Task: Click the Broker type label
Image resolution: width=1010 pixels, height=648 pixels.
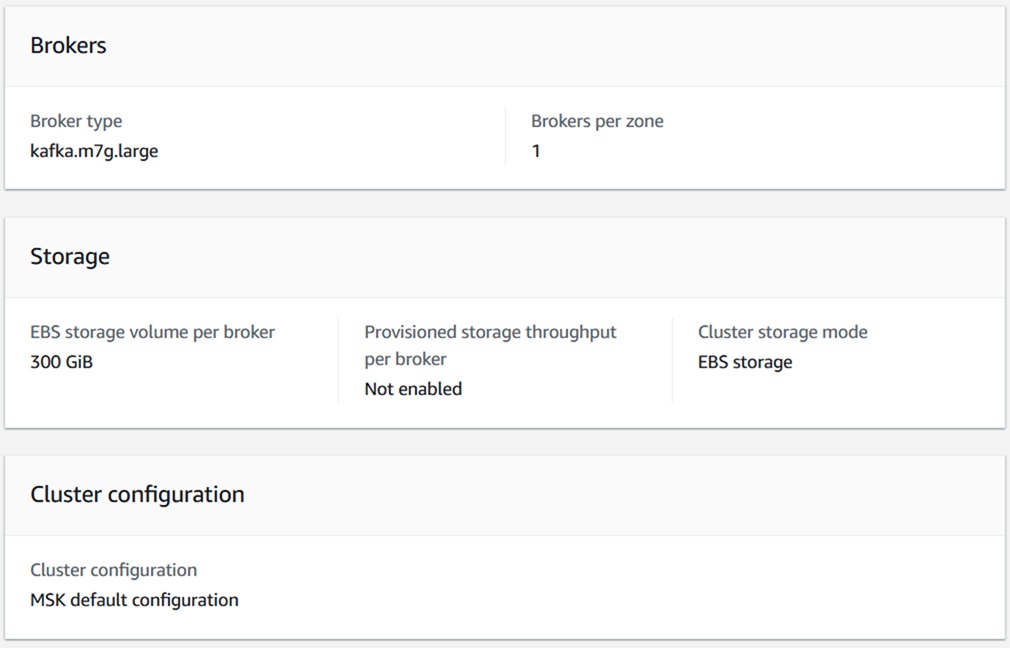Action: [x=76, y=121]
